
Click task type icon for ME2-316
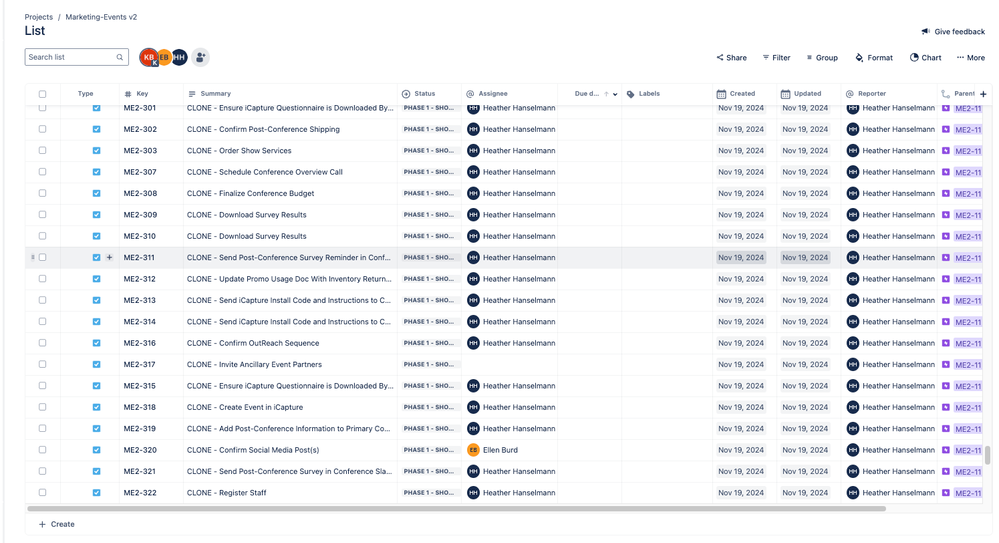pyautogui.click(x=96, y=343)
